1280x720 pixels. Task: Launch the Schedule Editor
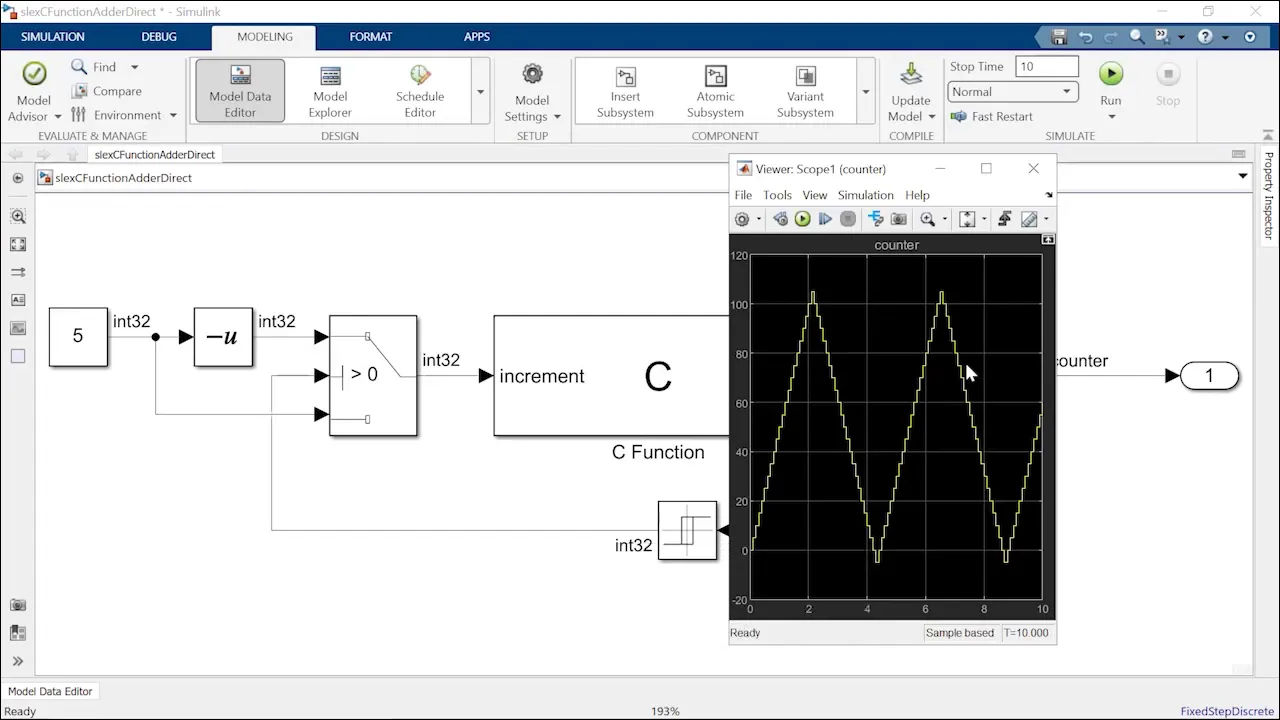point(420,91)
